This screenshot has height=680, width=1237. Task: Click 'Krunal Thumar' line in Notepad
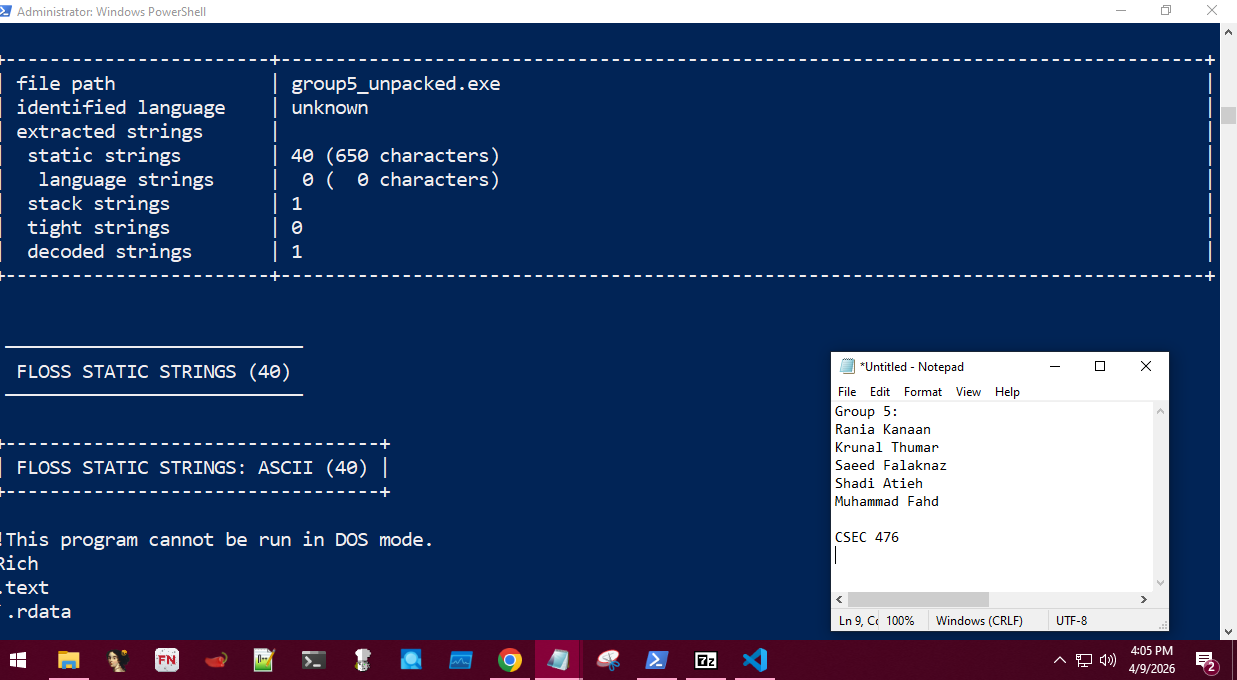point(887,447)
